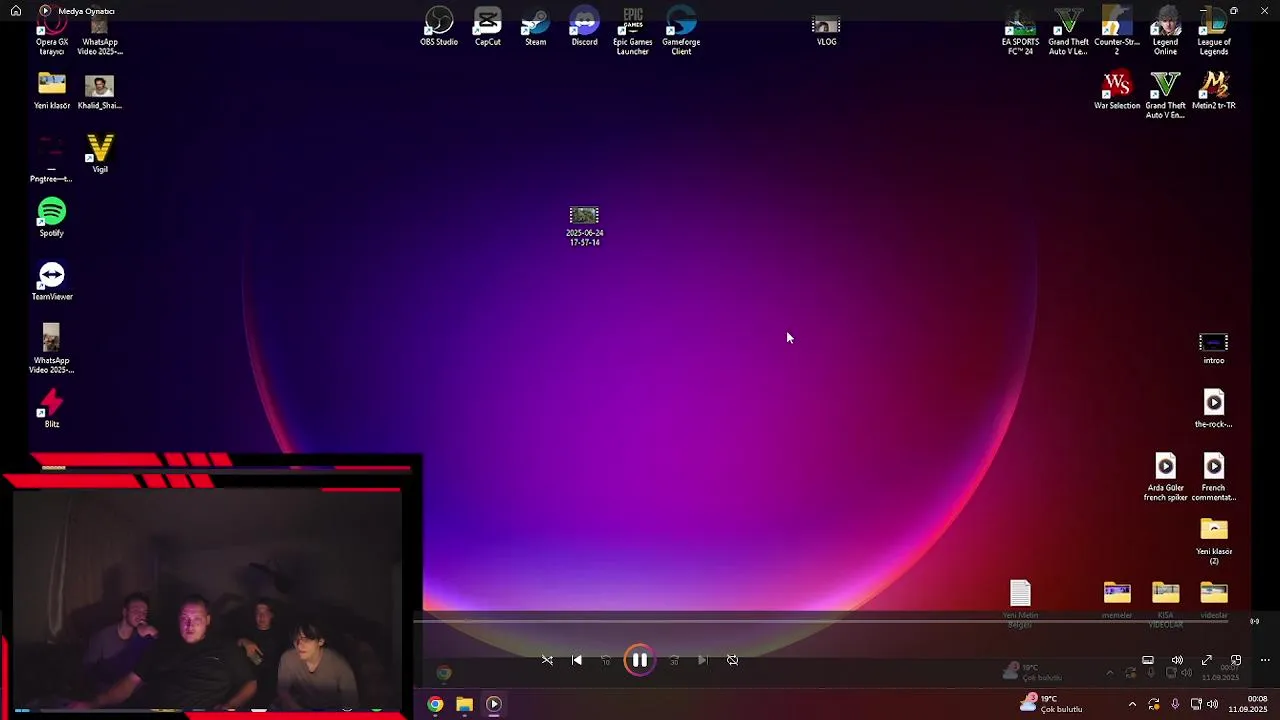The height and width of the screenshot is (720, 1280).
Task: Skip to the previous track
Action: (x=577, y=660)
